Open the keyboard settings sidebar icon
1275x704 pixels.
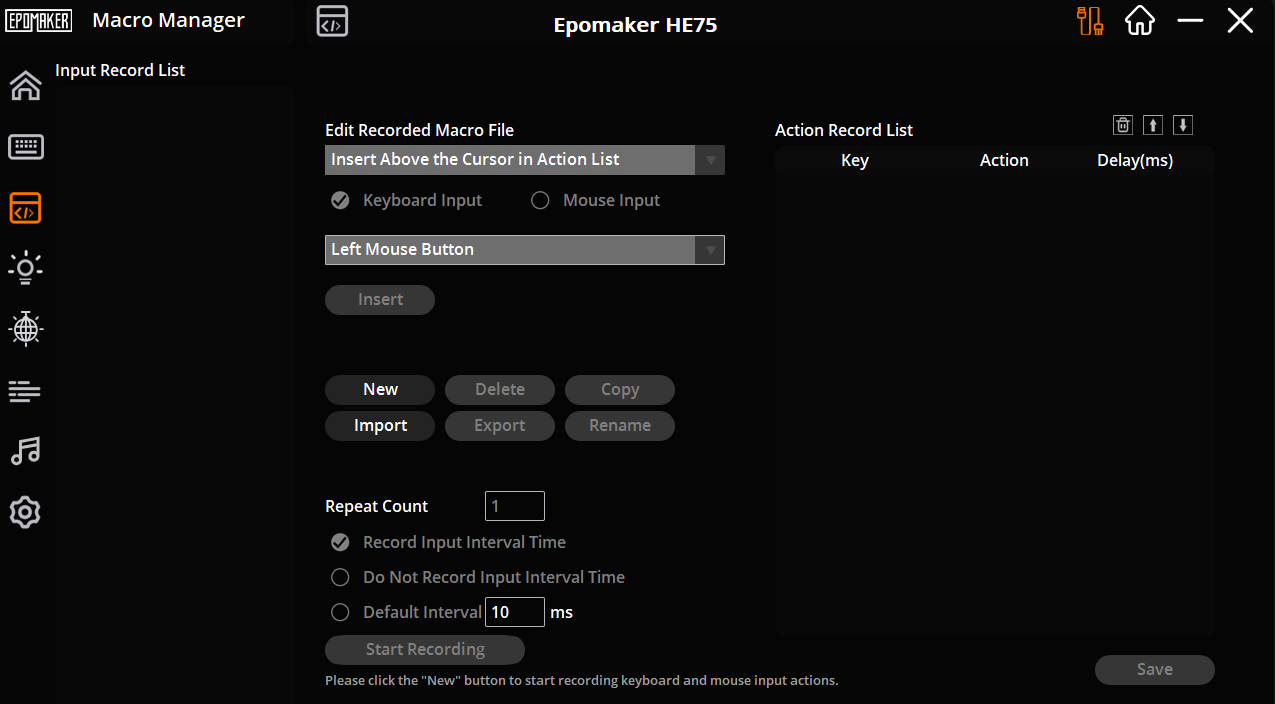click(x=25, y=148)
